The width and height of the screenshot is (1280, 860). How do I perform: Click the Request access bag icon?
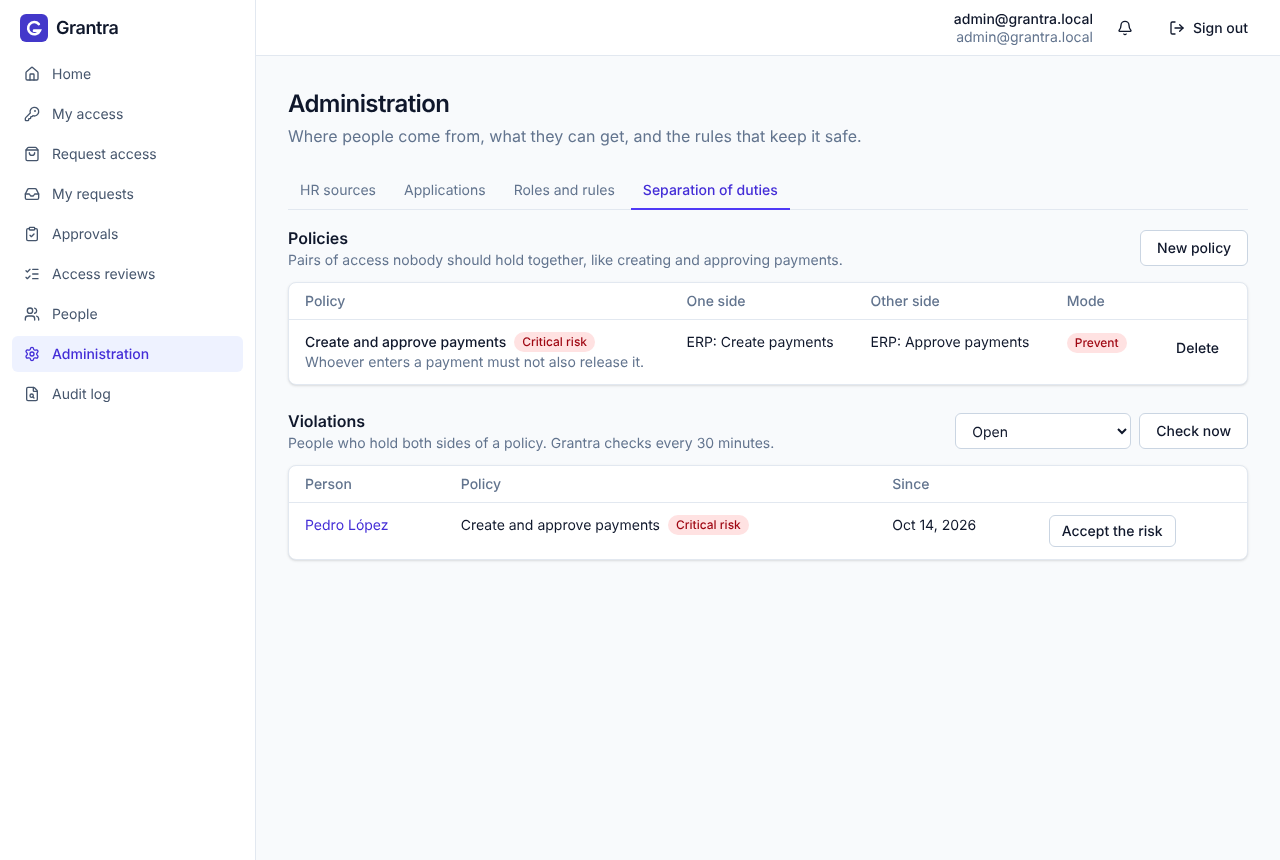(x=32, y=154)
